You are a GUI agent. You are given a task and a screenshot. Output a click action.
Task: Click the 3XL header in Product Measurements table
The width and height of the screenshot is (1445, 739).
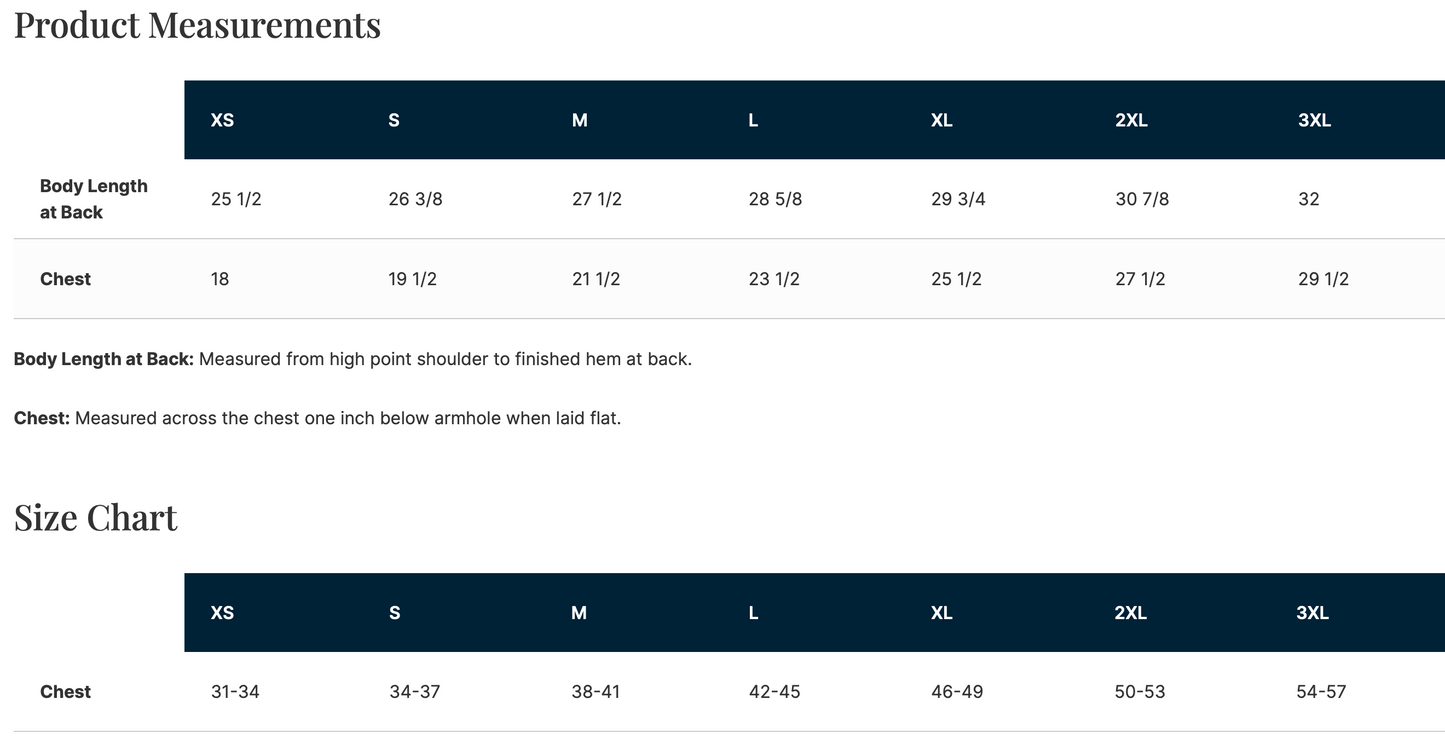[x=1314, y=120]
